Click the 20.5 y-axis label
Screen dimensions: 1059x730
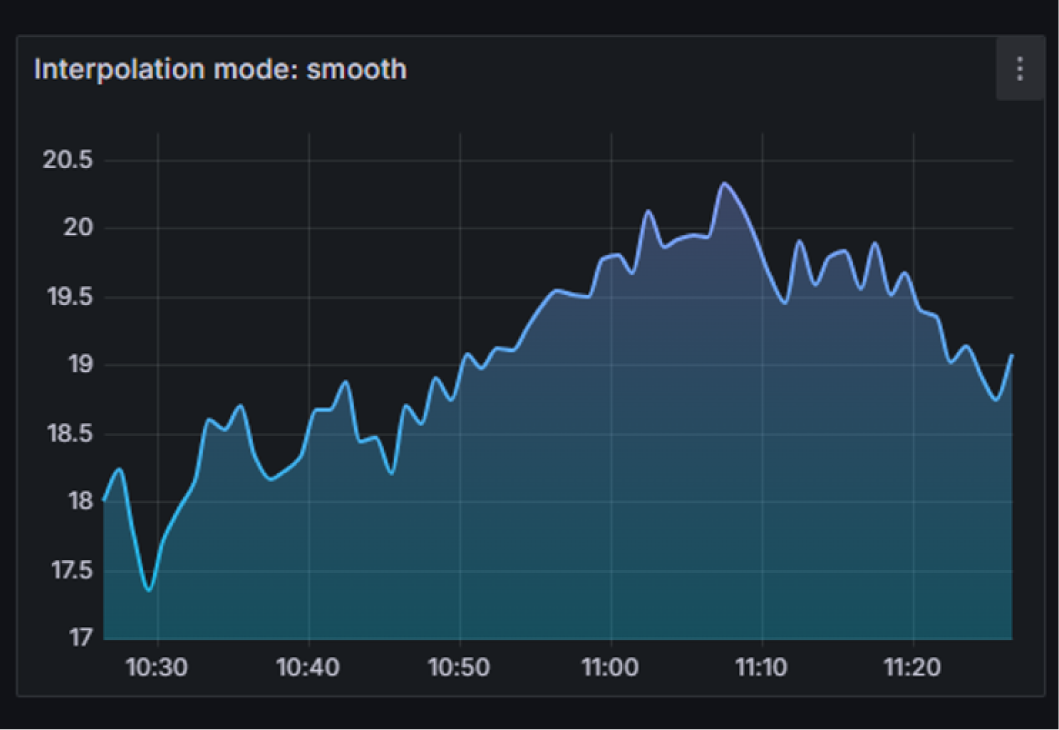tap(67, 160)
